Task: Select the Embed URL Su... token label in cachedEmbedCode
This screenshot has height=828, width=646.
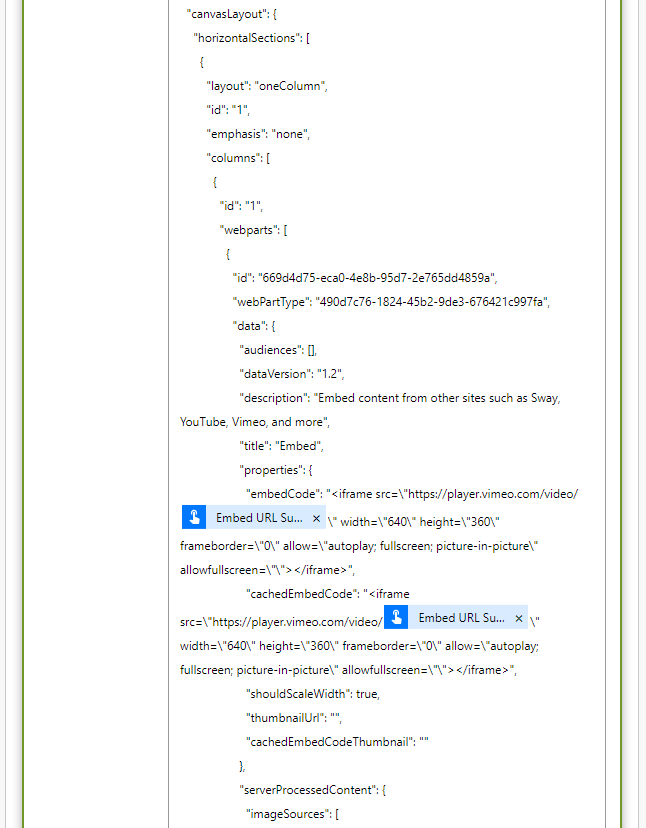Action: (x=461, y=617)
